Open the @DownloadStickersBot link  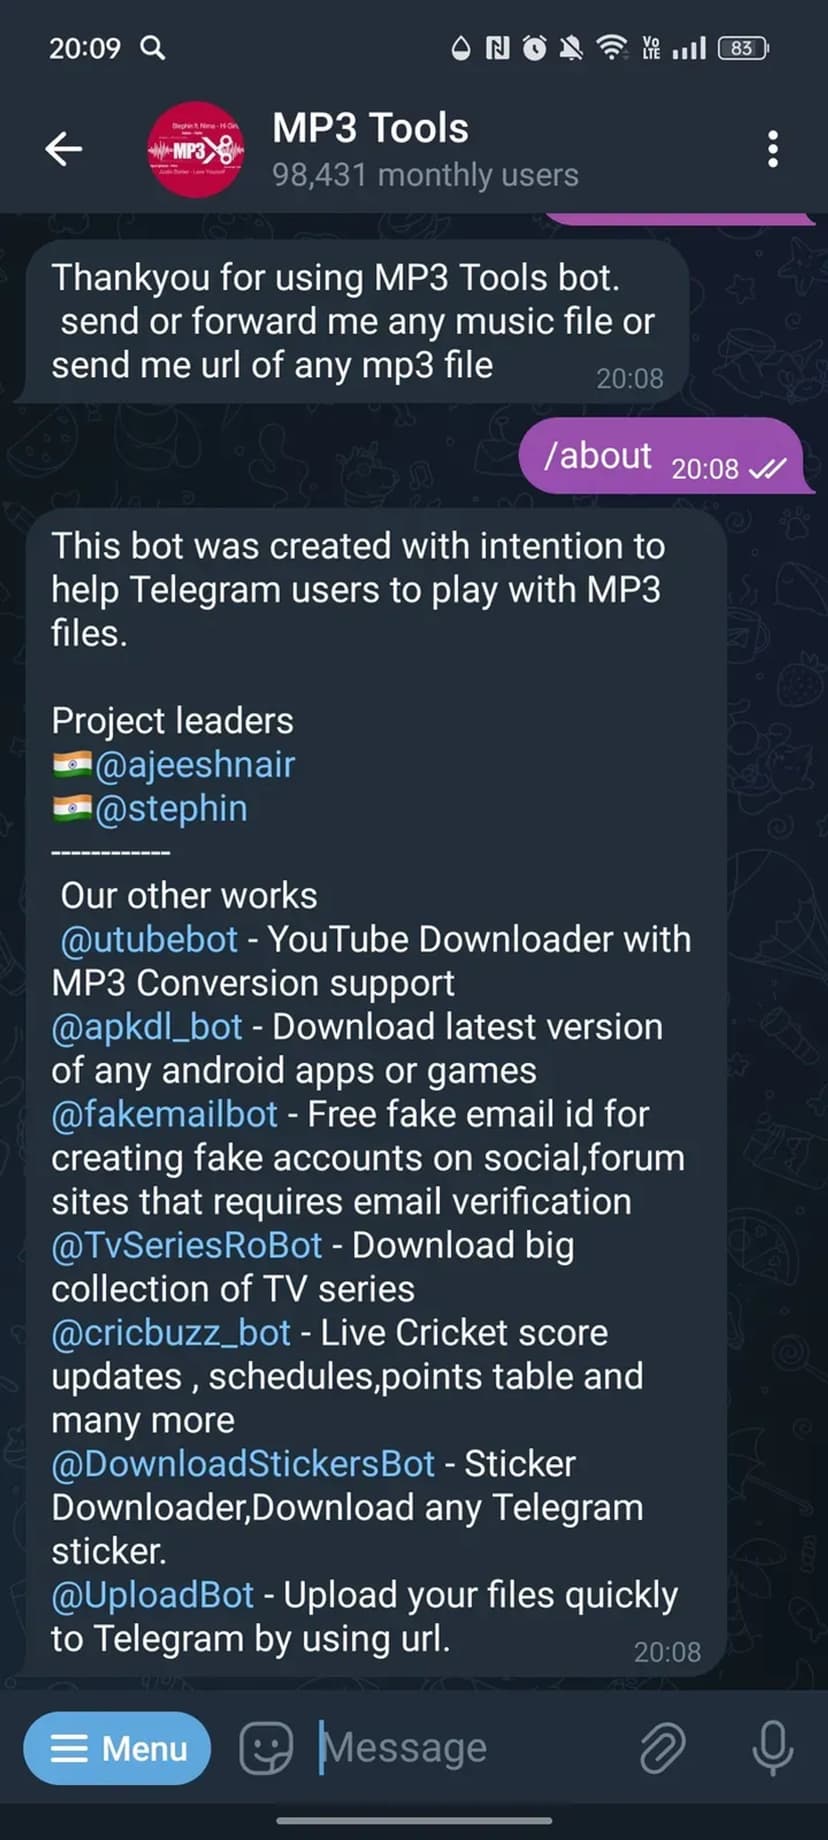243,1464
